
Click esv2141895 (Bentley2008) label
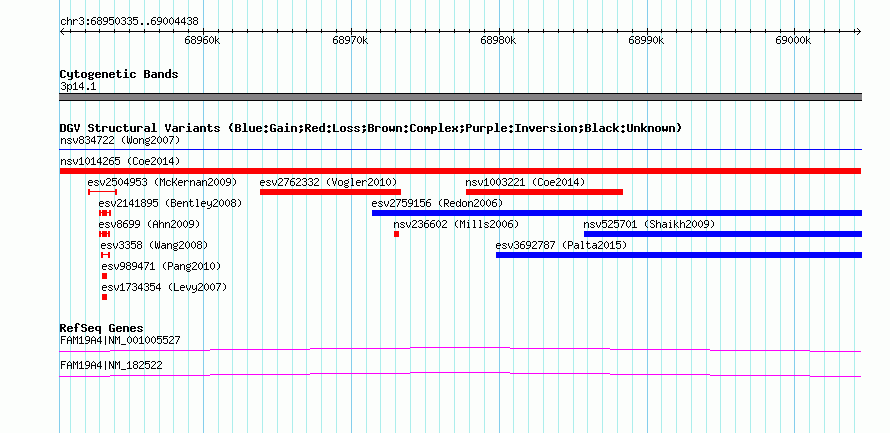click(x=170, y=203)
